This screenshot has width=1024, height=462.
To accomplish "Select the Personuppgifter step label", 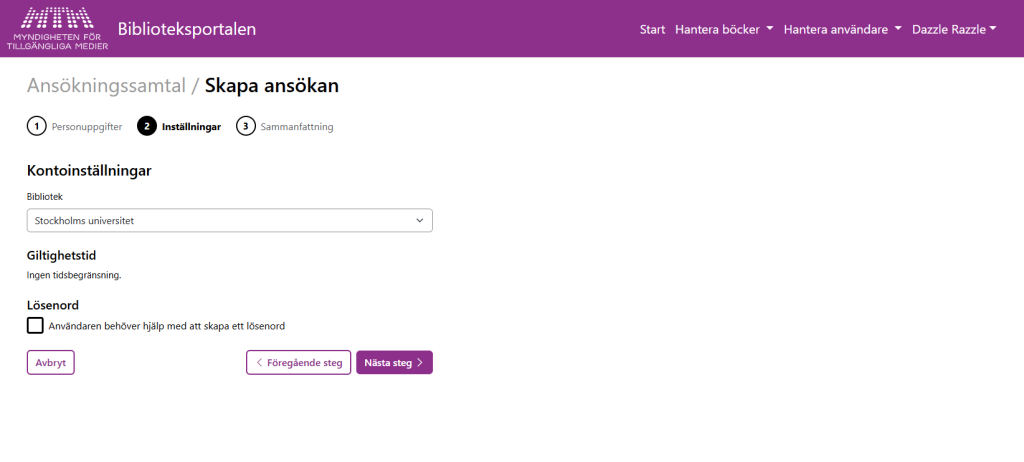I will pyautogui.click(x=86, y=127).
